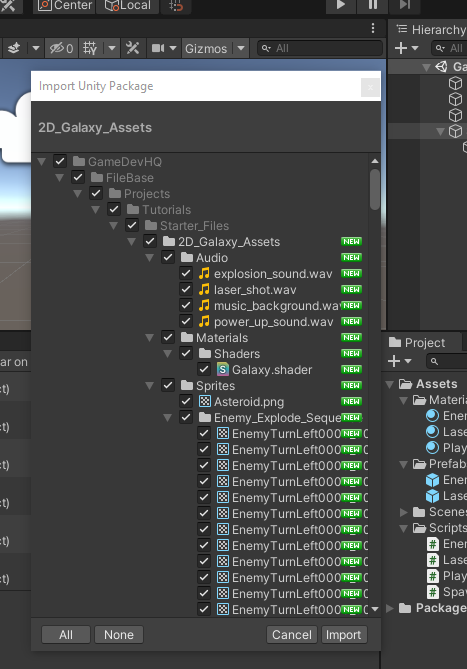
Task: Uncheck the FileBase folder checkbox
Action: pos(78,177)
